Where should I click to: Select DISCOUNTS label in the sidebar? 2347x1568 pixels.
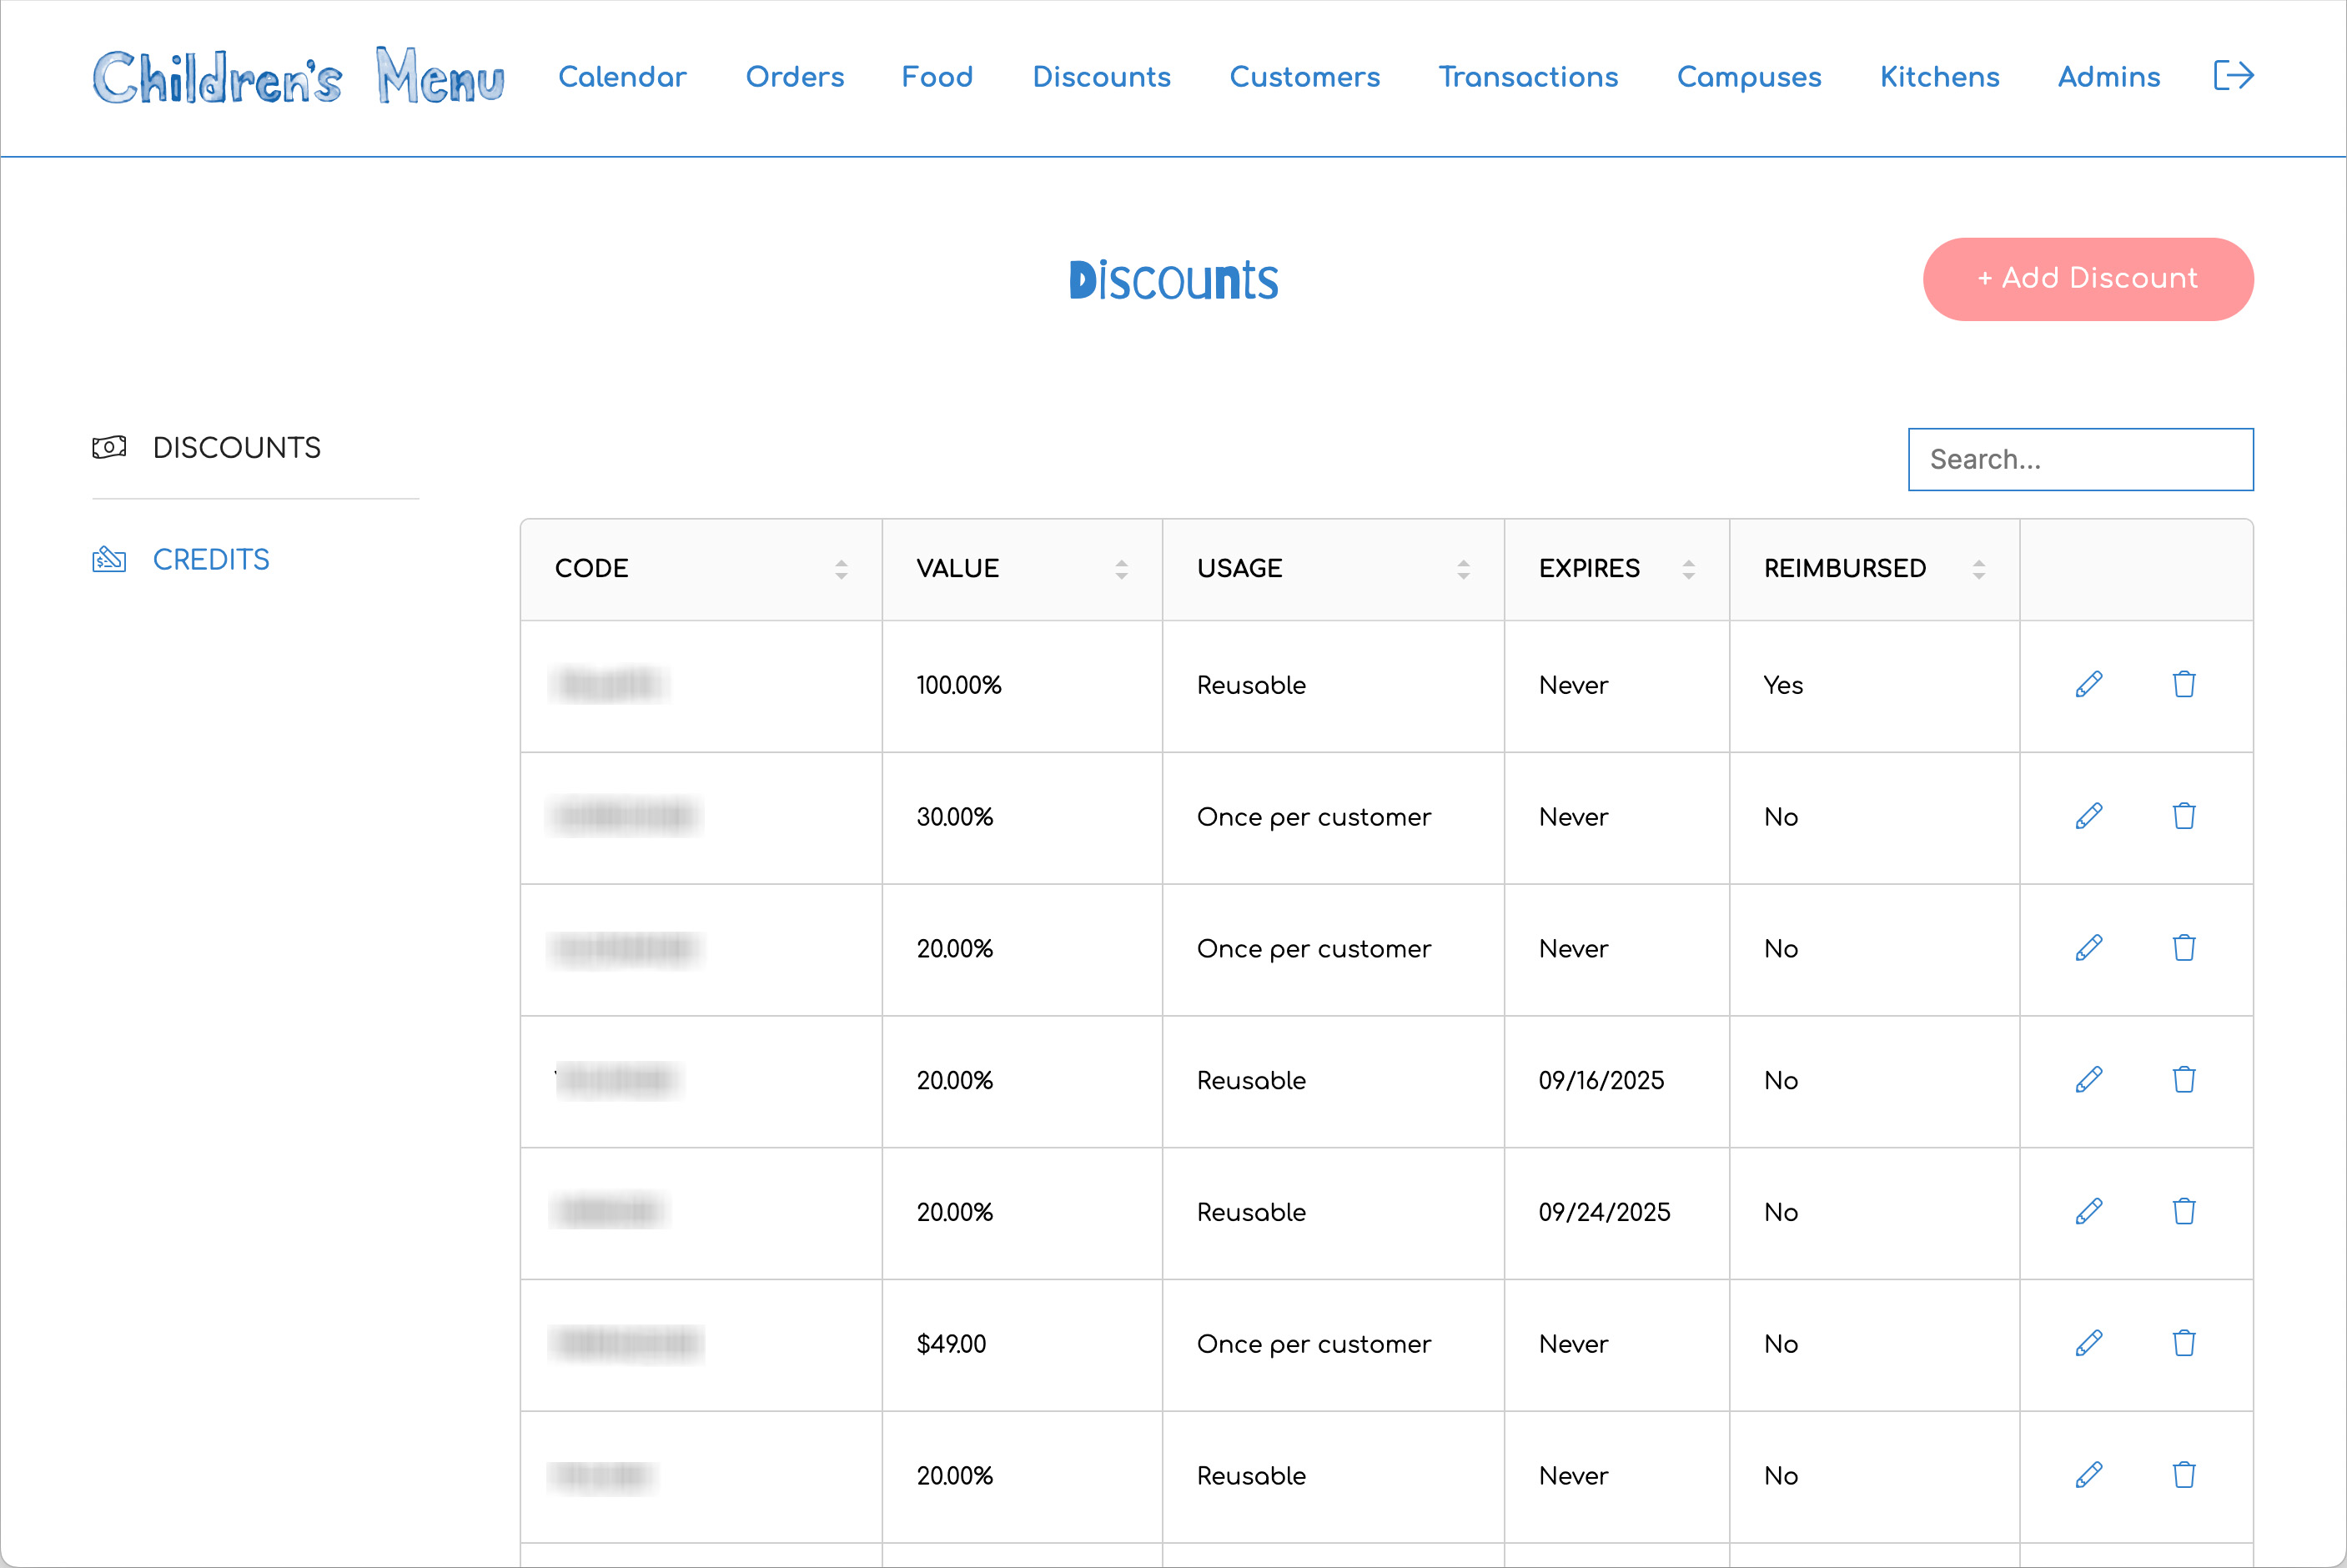click(237, 447)
